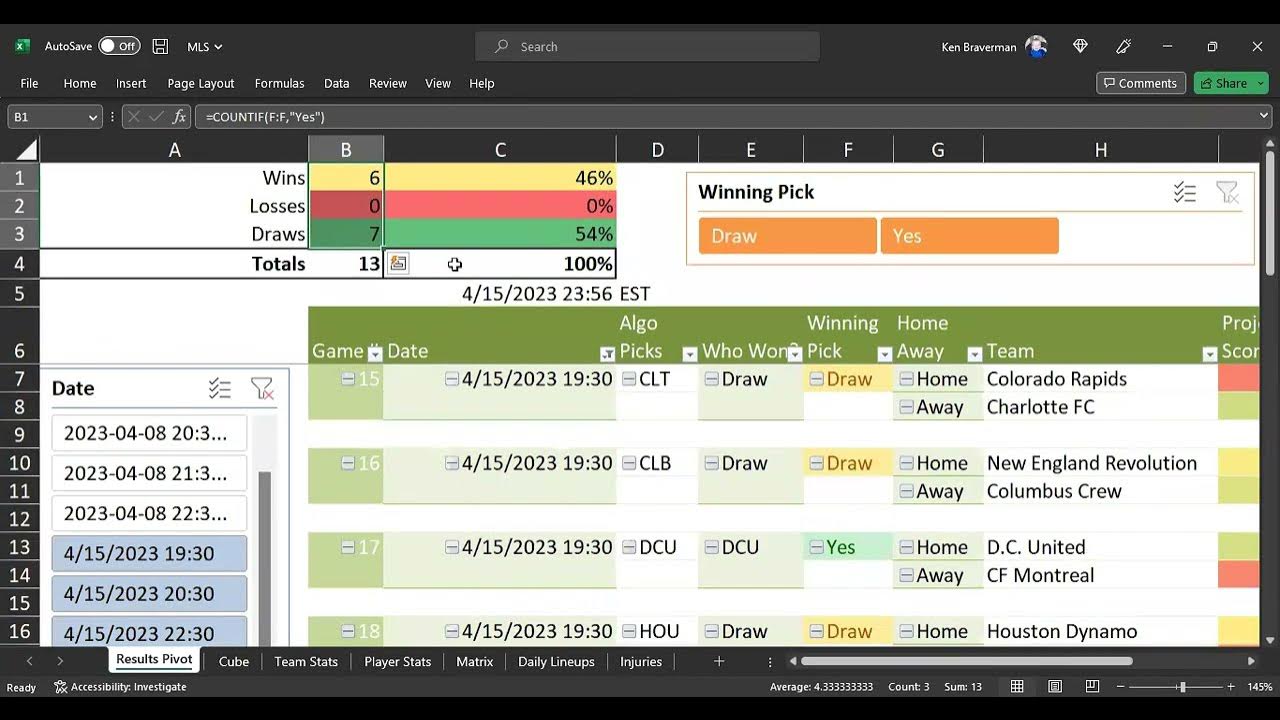
Task: Select 4/15/2023 19:30 in Date slicer
Action: point(149,553)
